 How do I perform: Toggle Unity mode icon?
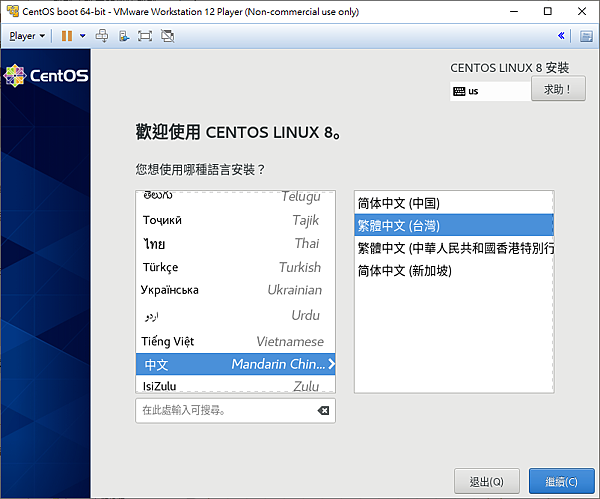coord(167,36)
